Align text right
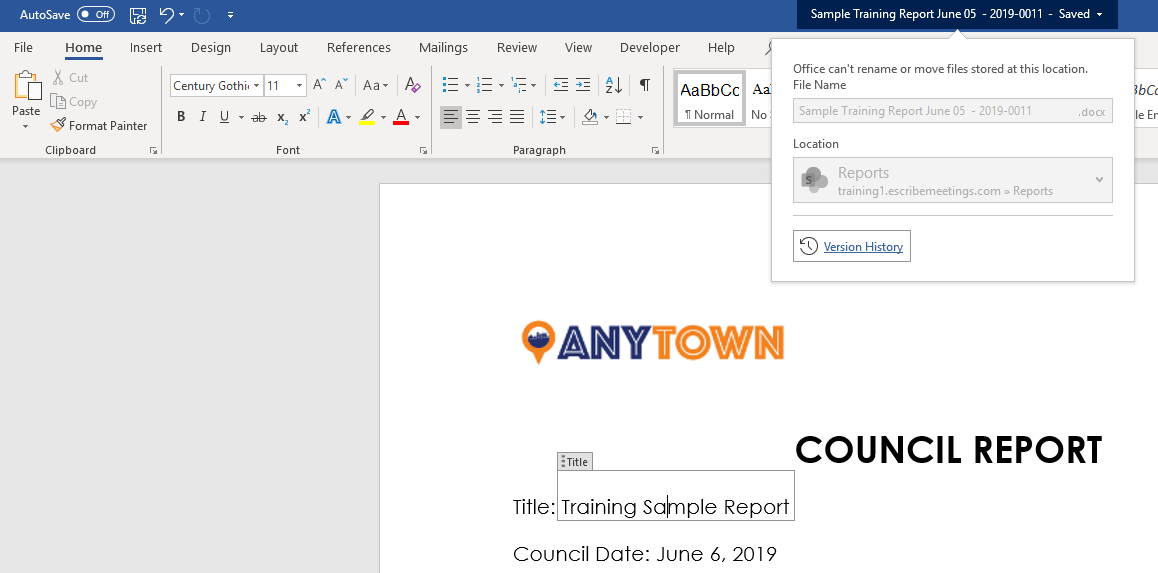The image size is (1158, 573). point(495,117)
